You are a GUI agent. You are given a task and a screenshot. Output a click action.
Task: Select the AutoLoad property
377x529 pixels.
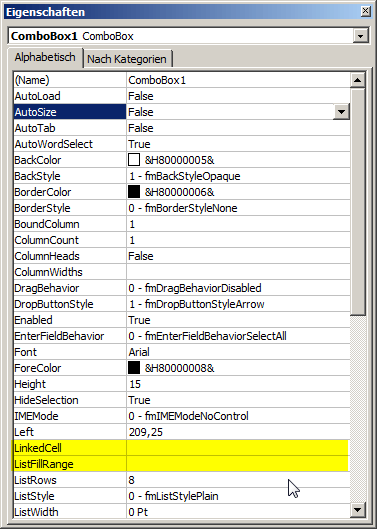(70, 96)
